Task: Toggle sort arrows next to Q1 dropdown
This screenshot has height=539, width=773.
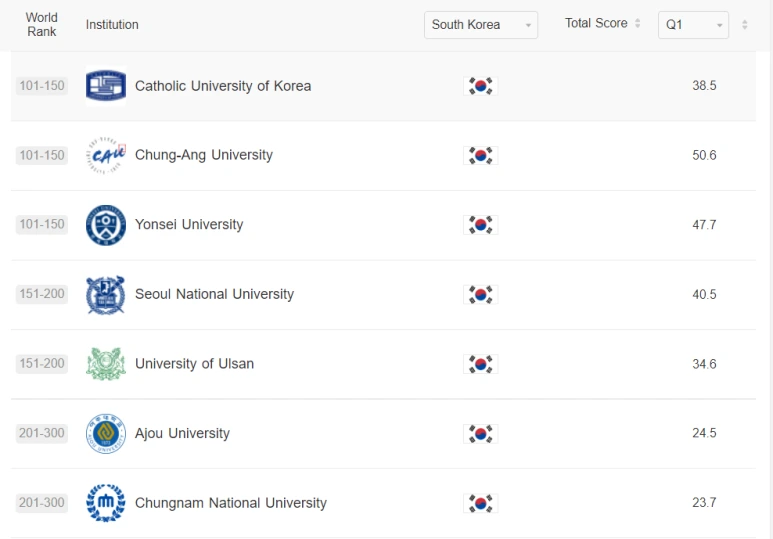Action: pos(744,25)
